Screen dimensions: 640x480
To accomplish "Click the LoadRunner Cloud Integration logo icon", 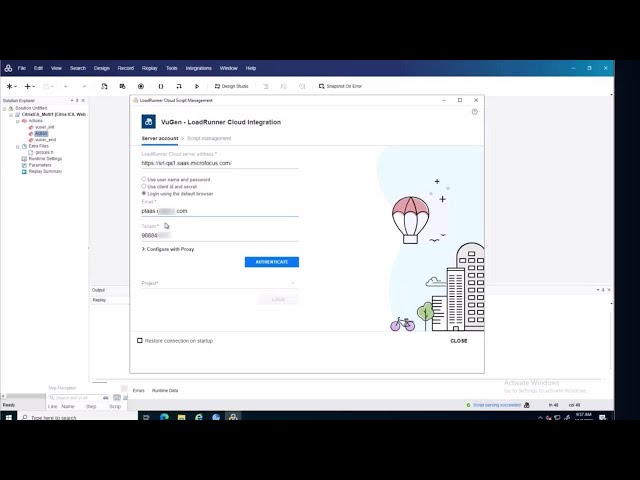I will [149, 122].
